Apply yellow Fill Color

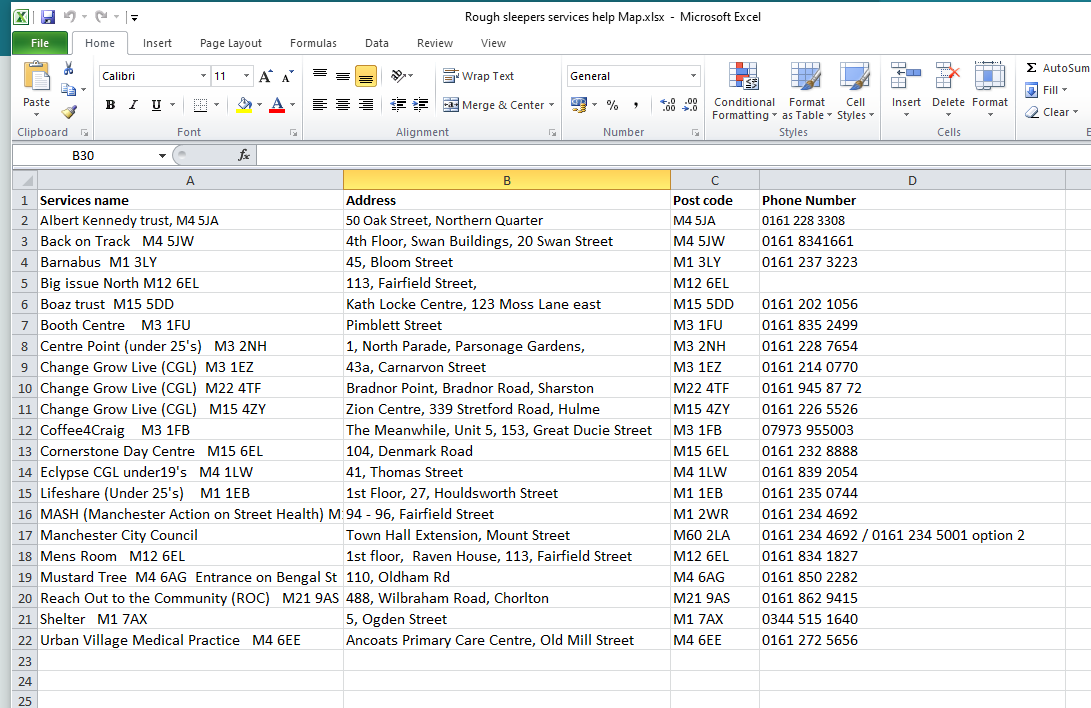pyautogui.click(x=244, y=105)
